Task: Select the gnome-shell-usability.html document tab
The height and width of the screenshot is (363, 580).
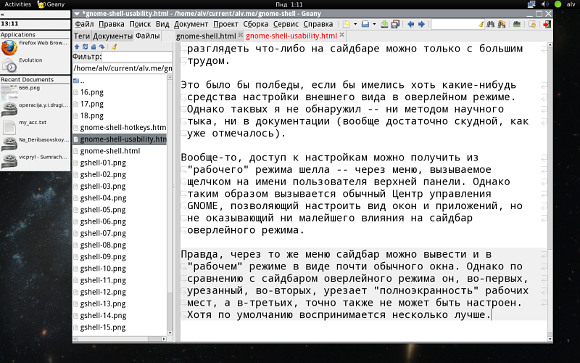Action: coord(291,36)
